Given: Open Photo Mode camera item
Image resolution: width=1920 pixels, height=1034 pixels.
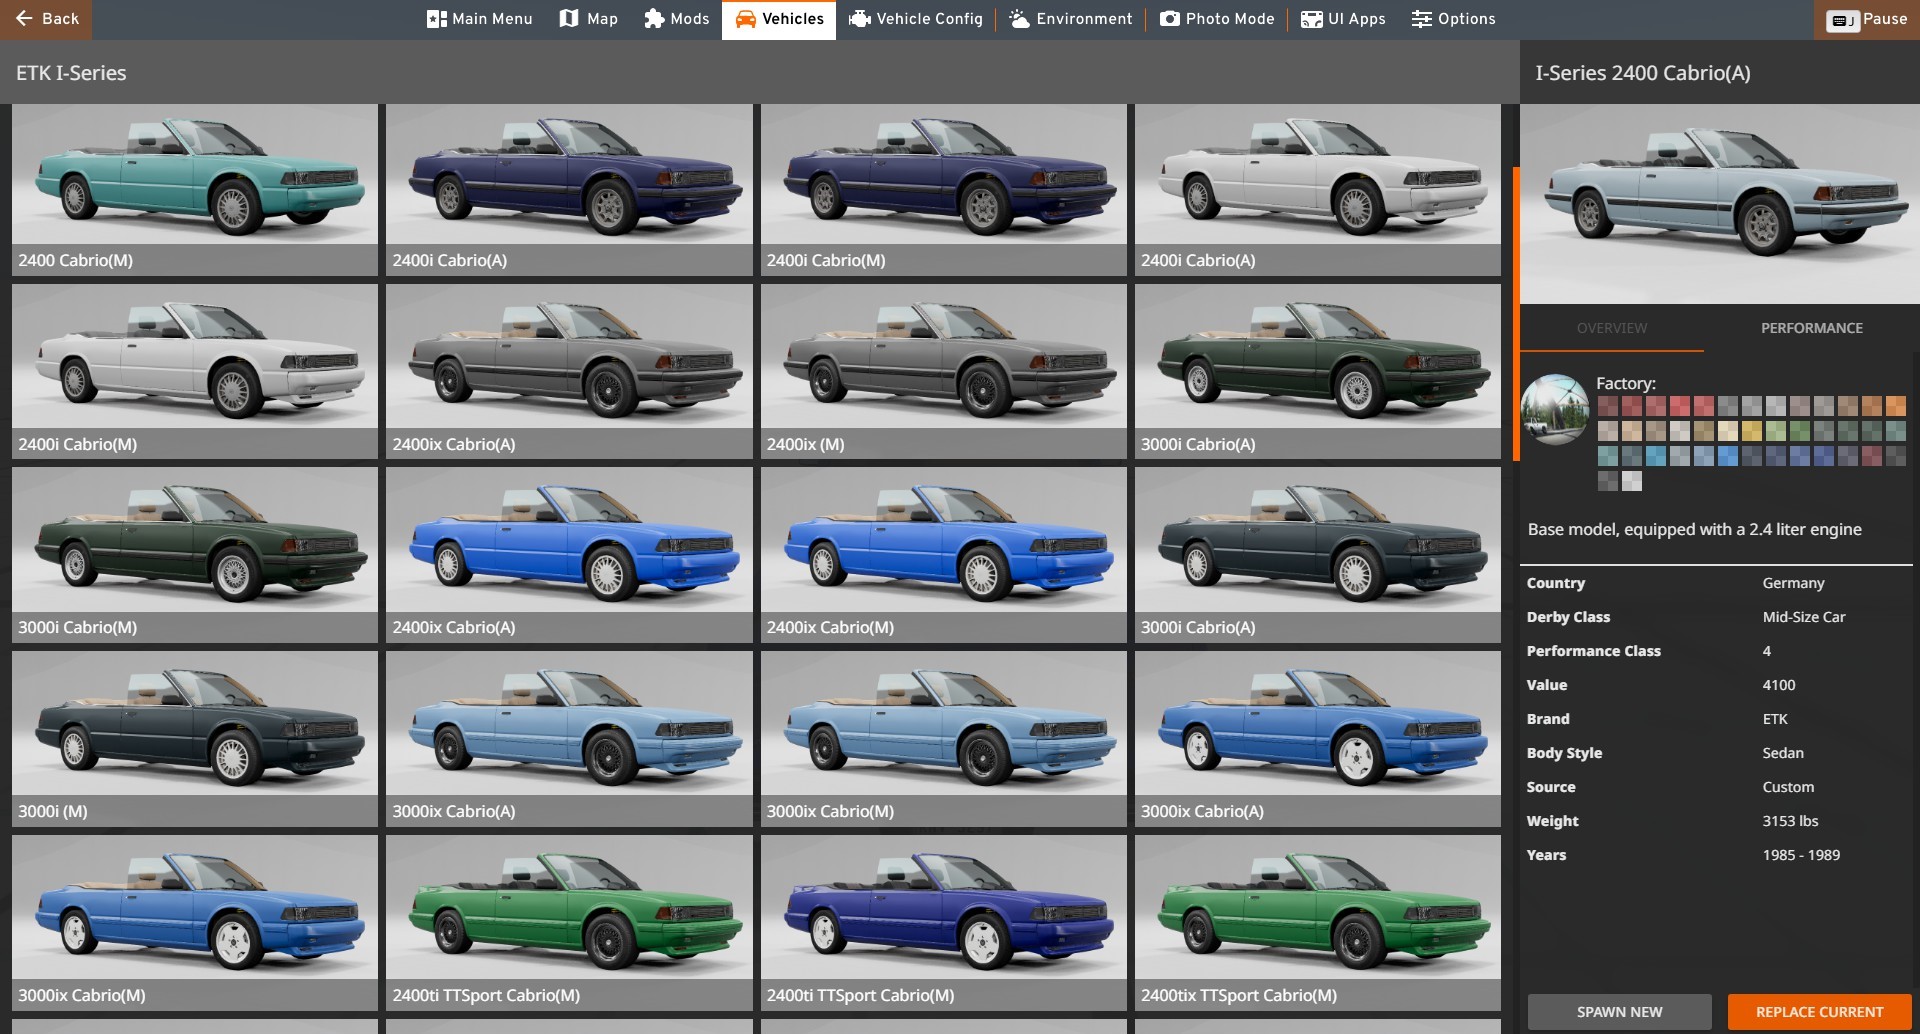Looking at the screenshot, I should pyautogui.click(x=1217, y=19).
